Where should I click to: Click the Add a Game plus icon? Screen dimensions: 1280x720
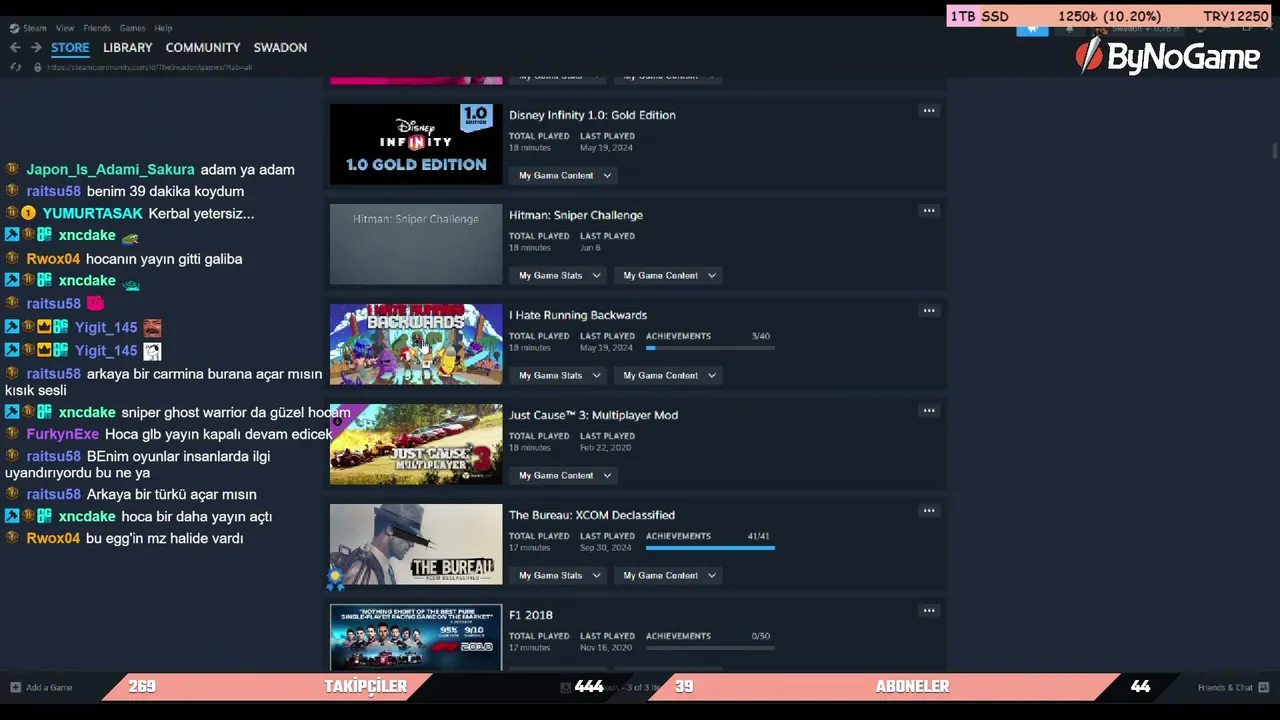(15, 687)
